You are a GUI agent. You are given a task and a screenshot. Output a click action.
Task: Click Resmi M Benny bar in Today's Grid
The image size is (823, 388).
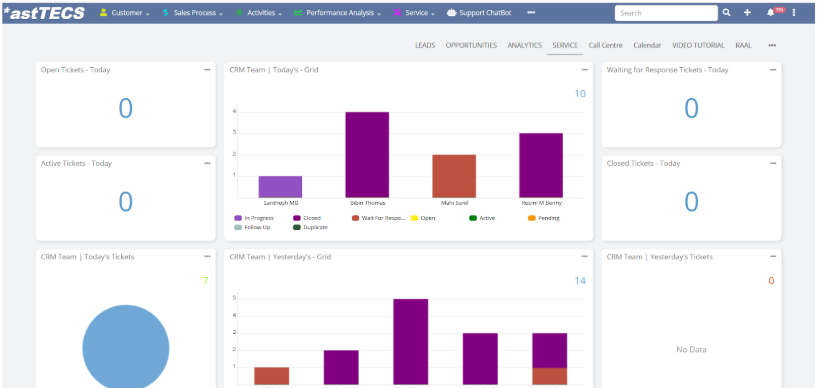coord(541,165)
